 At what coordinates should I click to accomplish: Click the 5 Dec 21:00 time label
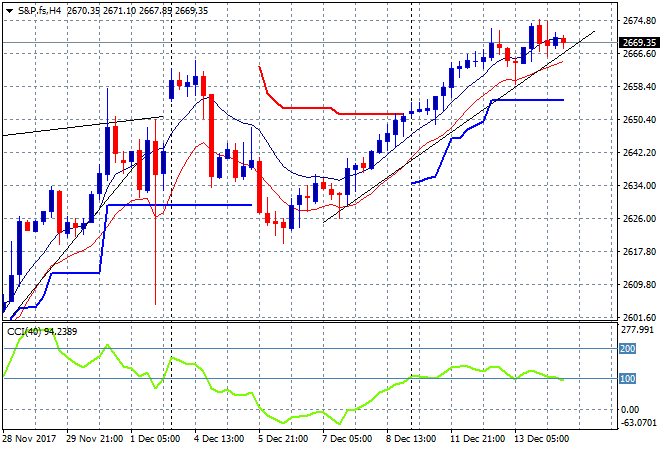[283, 439]
